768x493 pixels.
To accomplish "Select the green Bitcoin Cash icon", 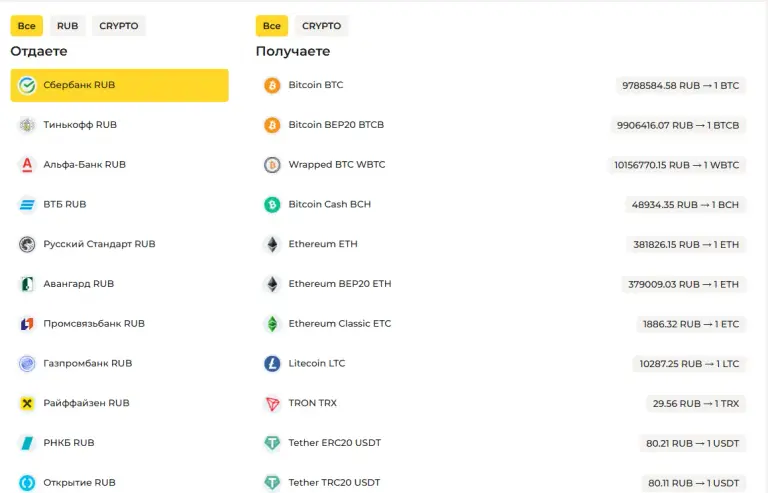I will tap(272, 204).
